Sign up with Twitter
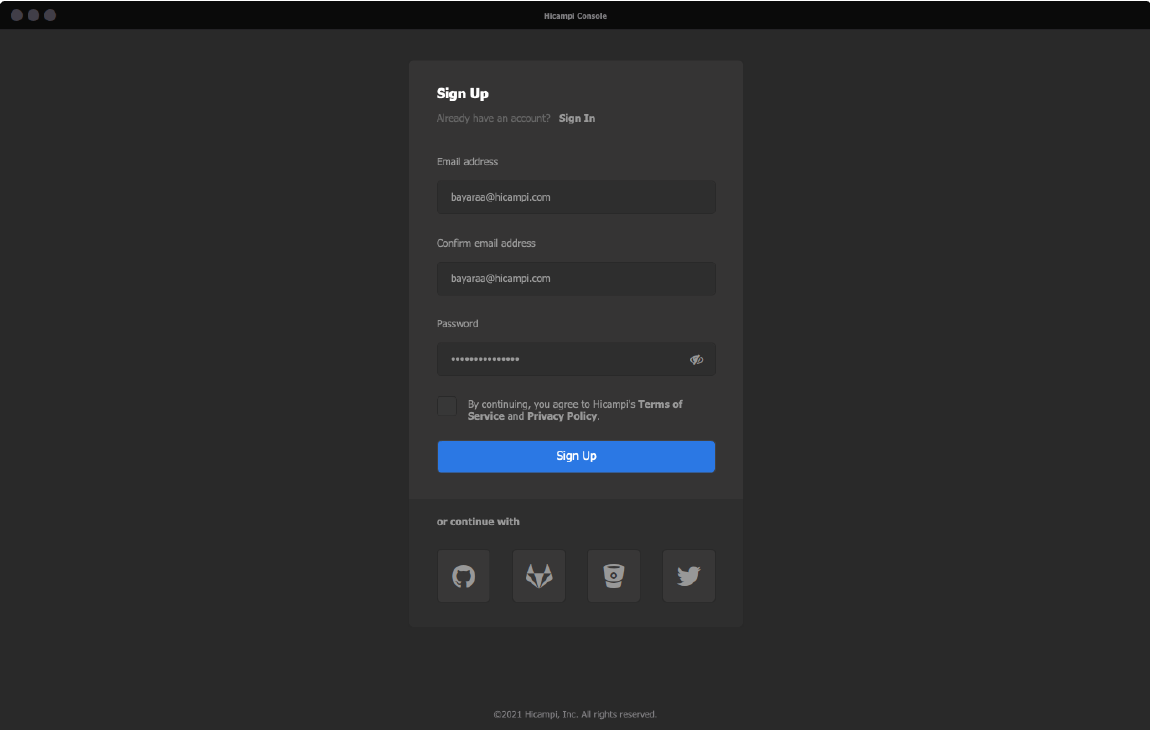The height and width of the screenshot is (730, 1150). 688,576
